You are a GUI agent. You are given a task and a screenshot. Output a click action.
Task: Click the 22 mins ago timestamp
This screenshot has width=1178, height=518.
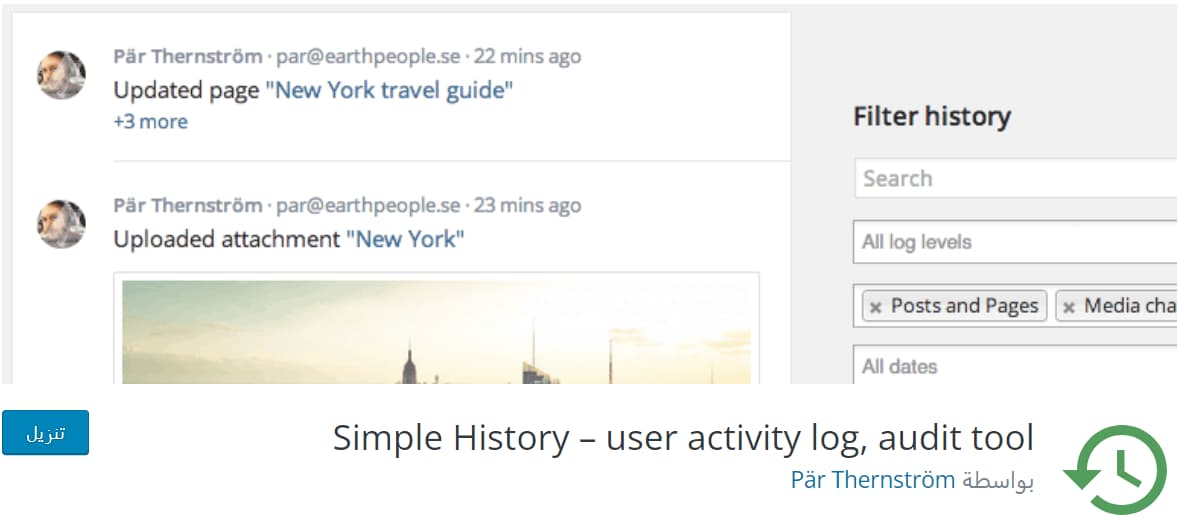click(527, 57)
